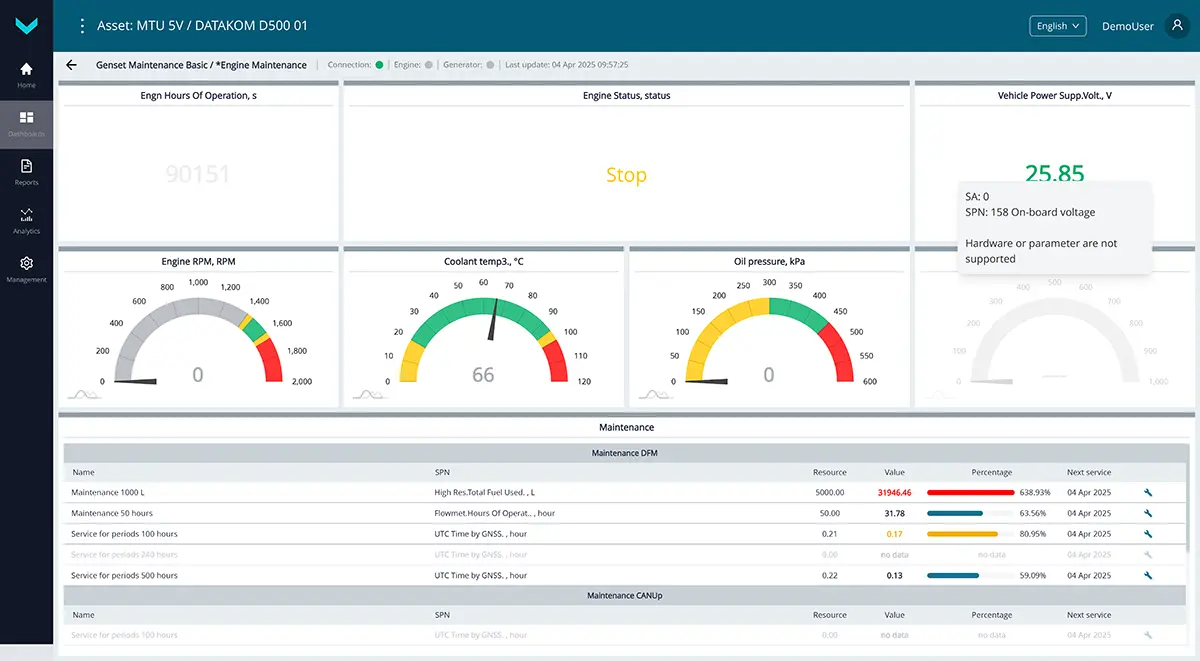Open trend chart icon on Engine RPM gauge

pos(84,395)
